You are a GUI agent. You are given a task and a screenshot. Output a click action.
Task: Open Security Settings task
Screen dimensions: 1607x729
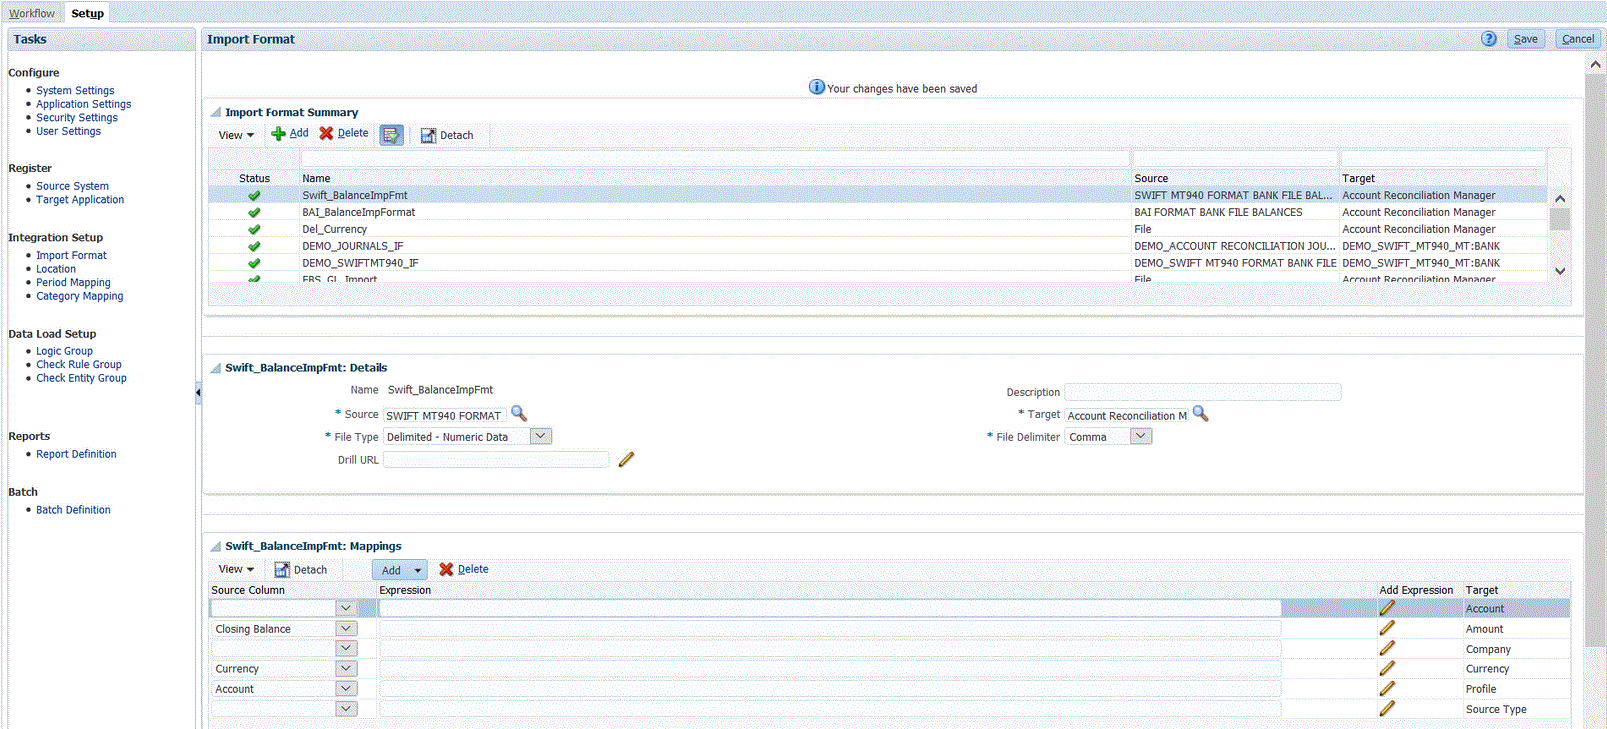pos(76,117)
